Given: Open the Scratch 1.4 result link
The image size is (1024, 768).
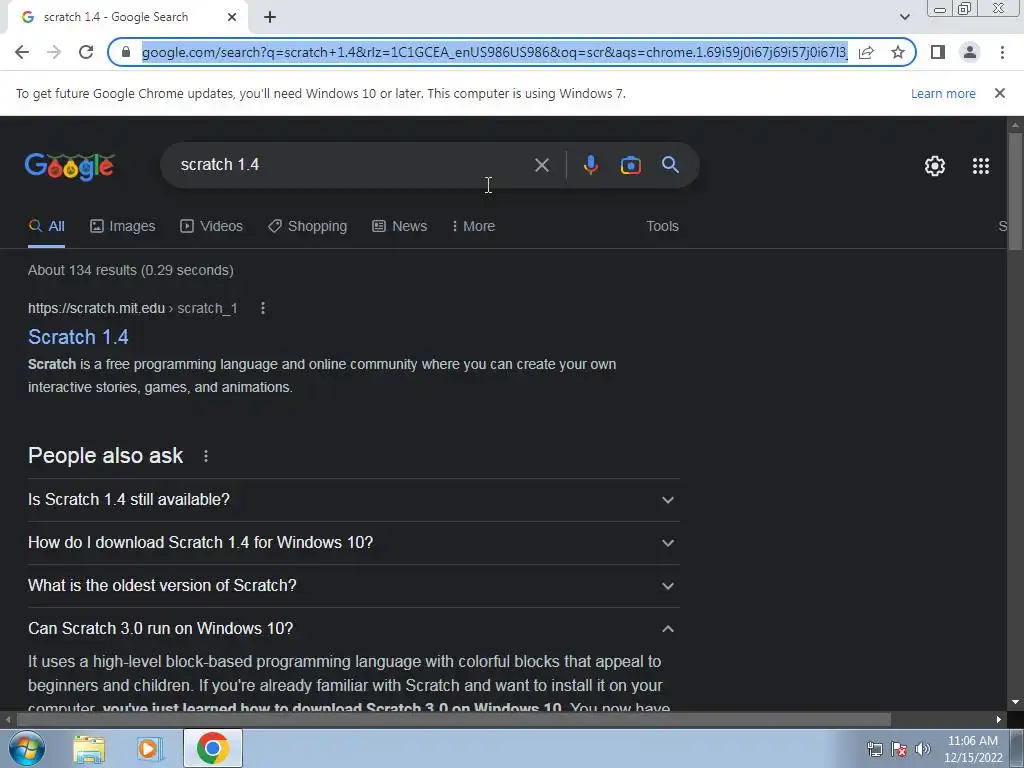Looking at the screenshot, I should point(78,337).
